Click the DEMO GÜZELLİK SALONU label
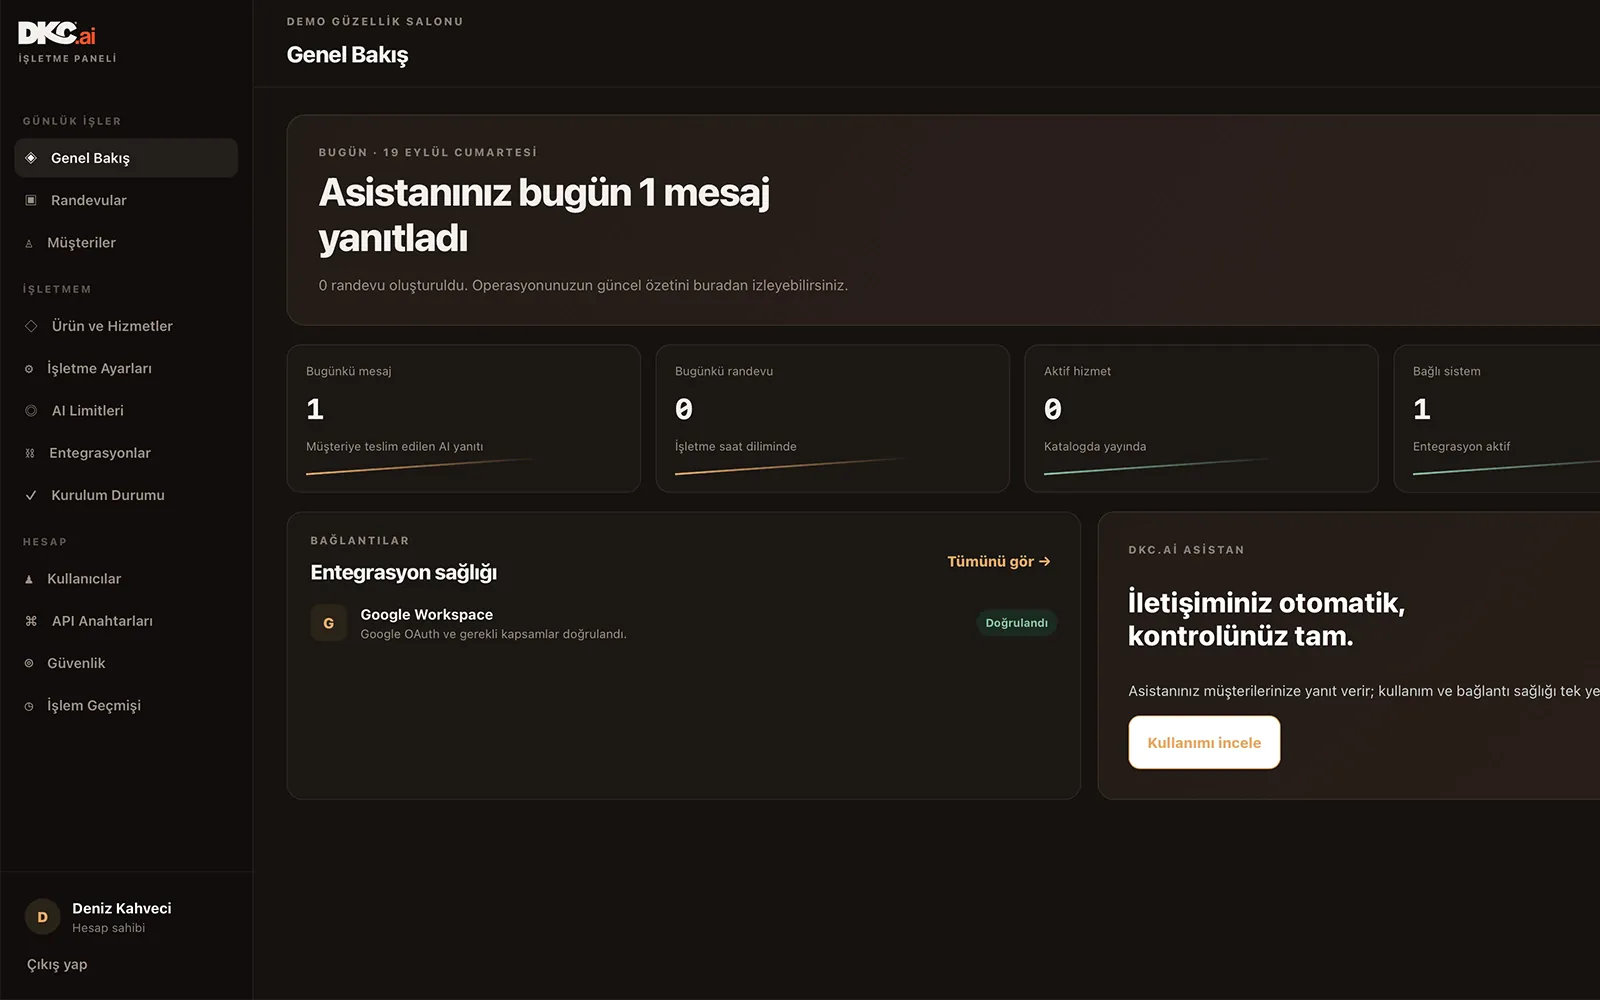Viewport: 1600px width, 1000px height. [375, 21]
